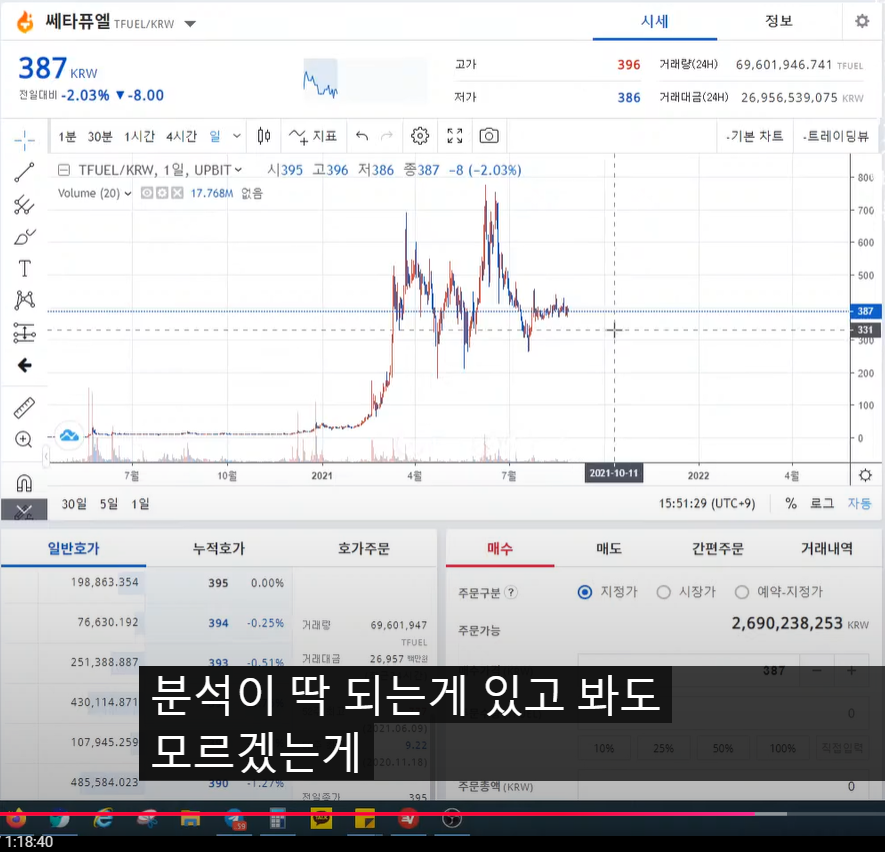Open Volume indicator settings
The height and width of the screenshot is (852, 885).
pyautogui.click(x=162, y=193)
